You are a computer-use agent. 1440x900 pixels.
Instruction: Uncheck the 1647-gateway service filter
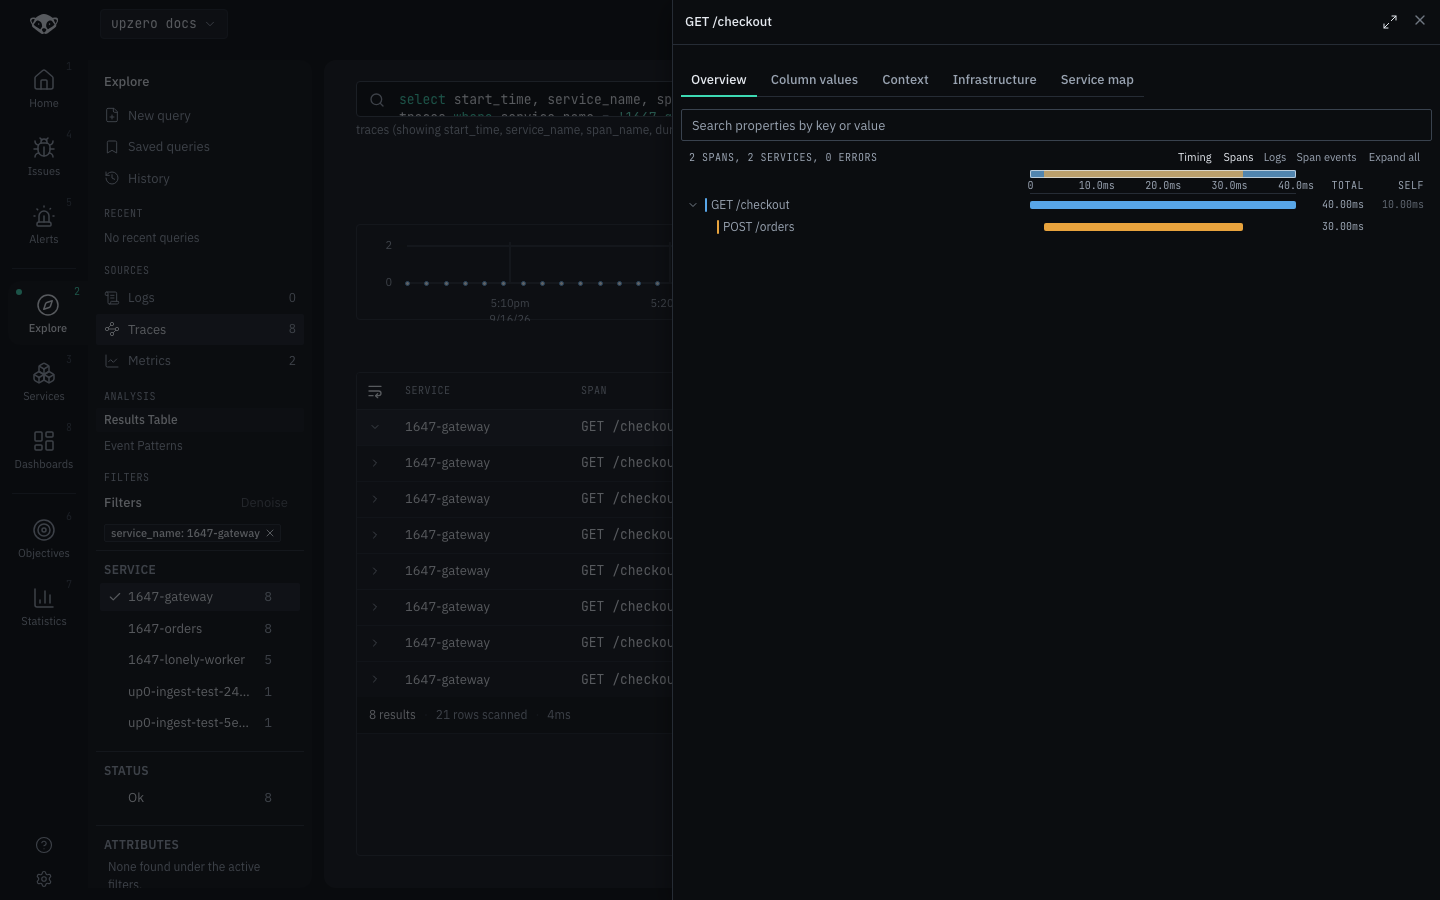click(200, 597)
